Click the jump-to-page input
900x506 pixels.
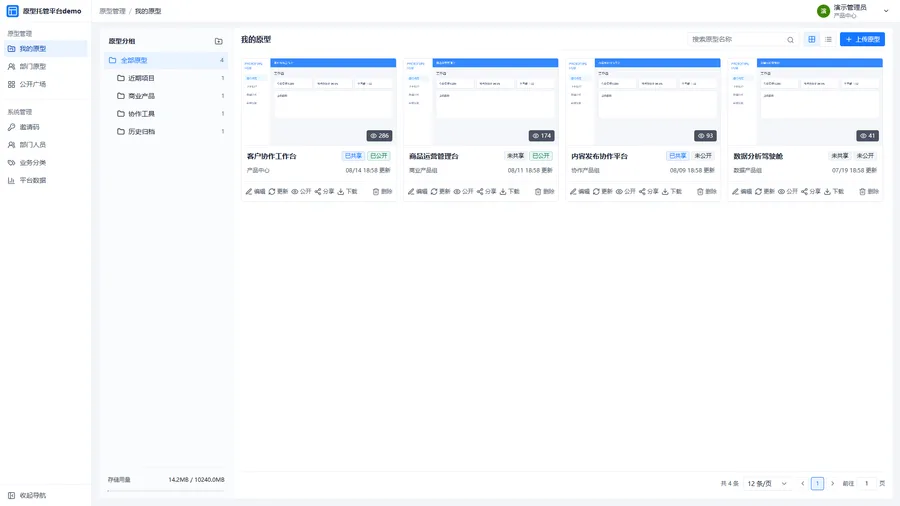[x=867, y=484]
